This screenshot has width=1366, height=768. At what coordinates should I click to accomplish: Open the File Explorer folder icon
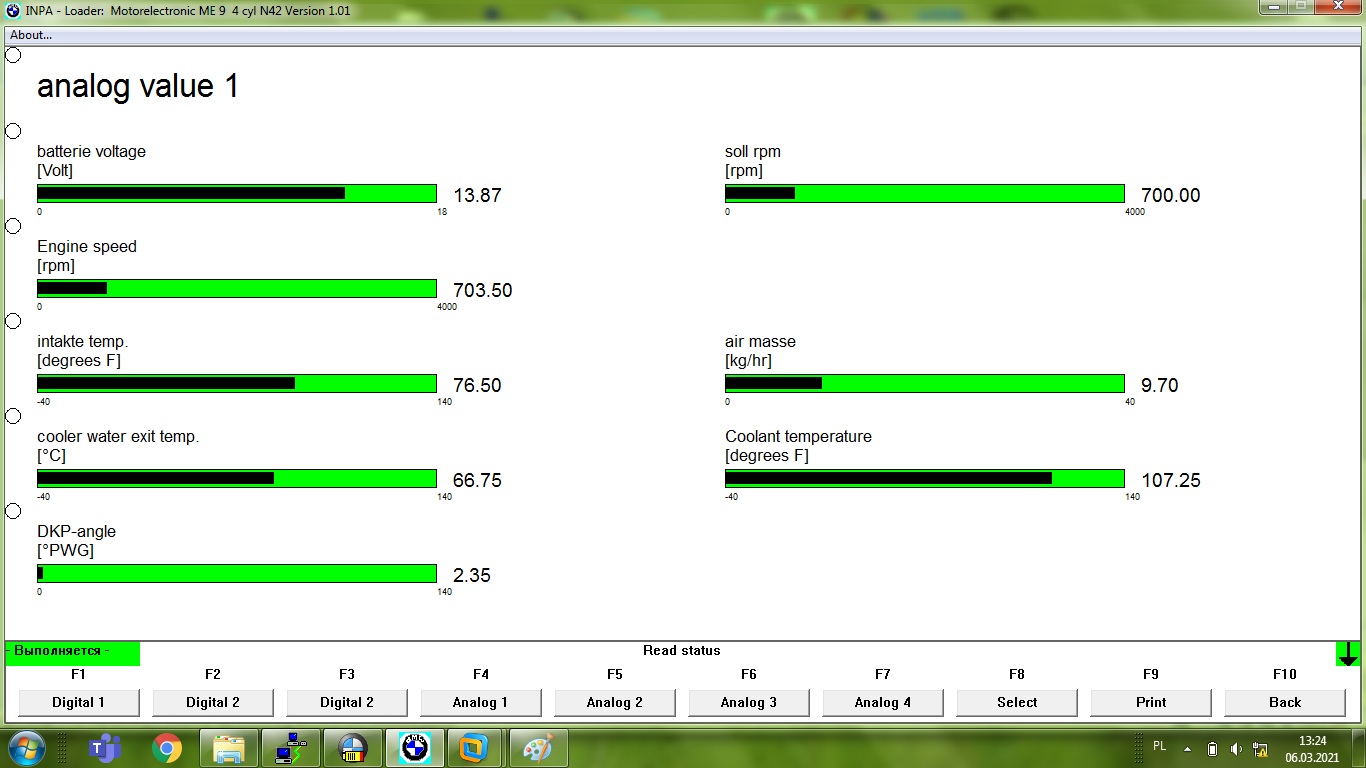point(229,747)
